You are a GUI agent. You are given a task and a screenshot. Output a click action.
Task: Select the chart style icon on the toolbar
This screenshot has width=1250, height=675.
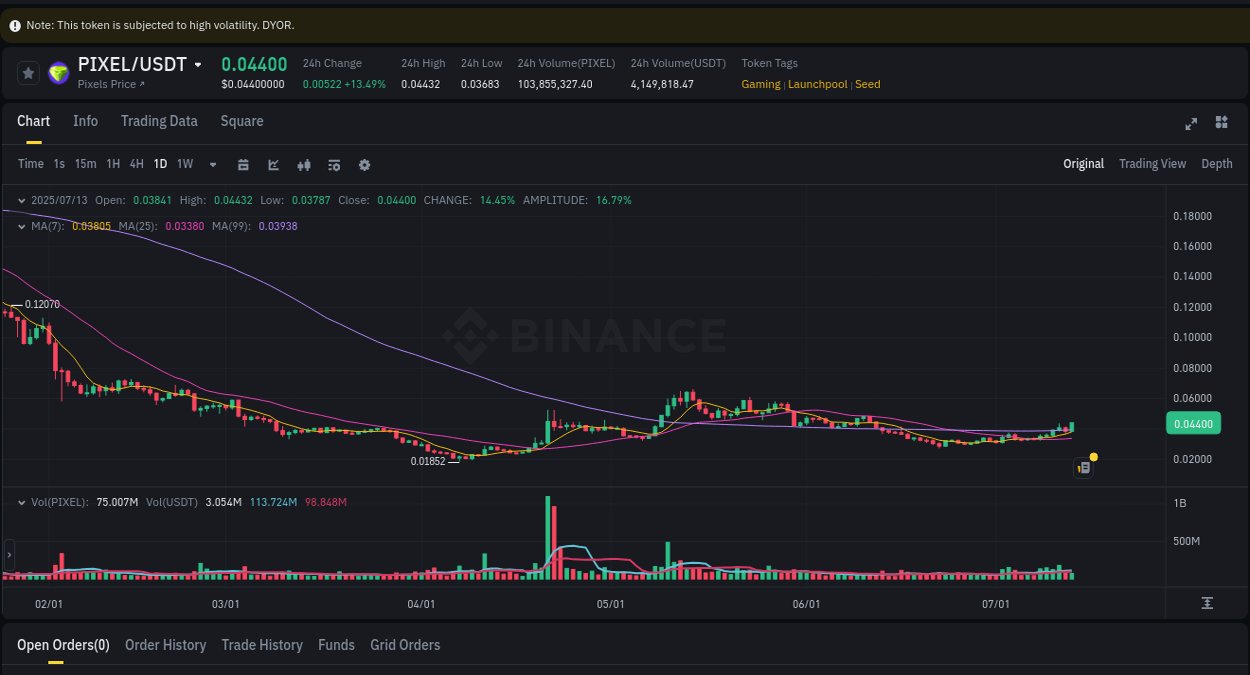[273, 164]
